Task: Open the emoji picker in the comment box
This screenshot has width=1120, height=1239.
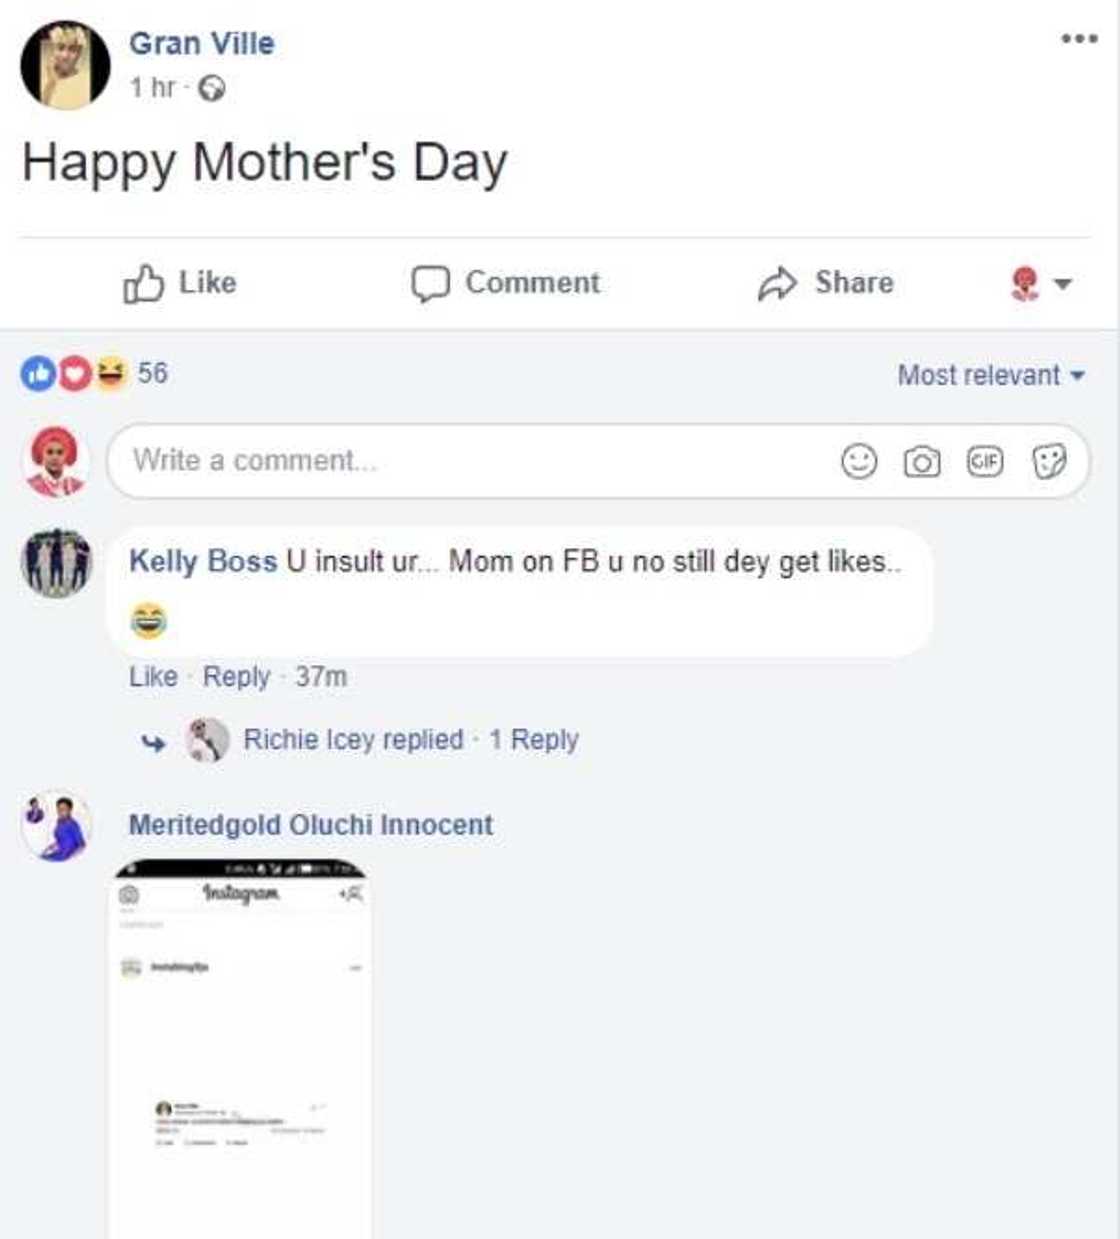Action: point(858,461)
